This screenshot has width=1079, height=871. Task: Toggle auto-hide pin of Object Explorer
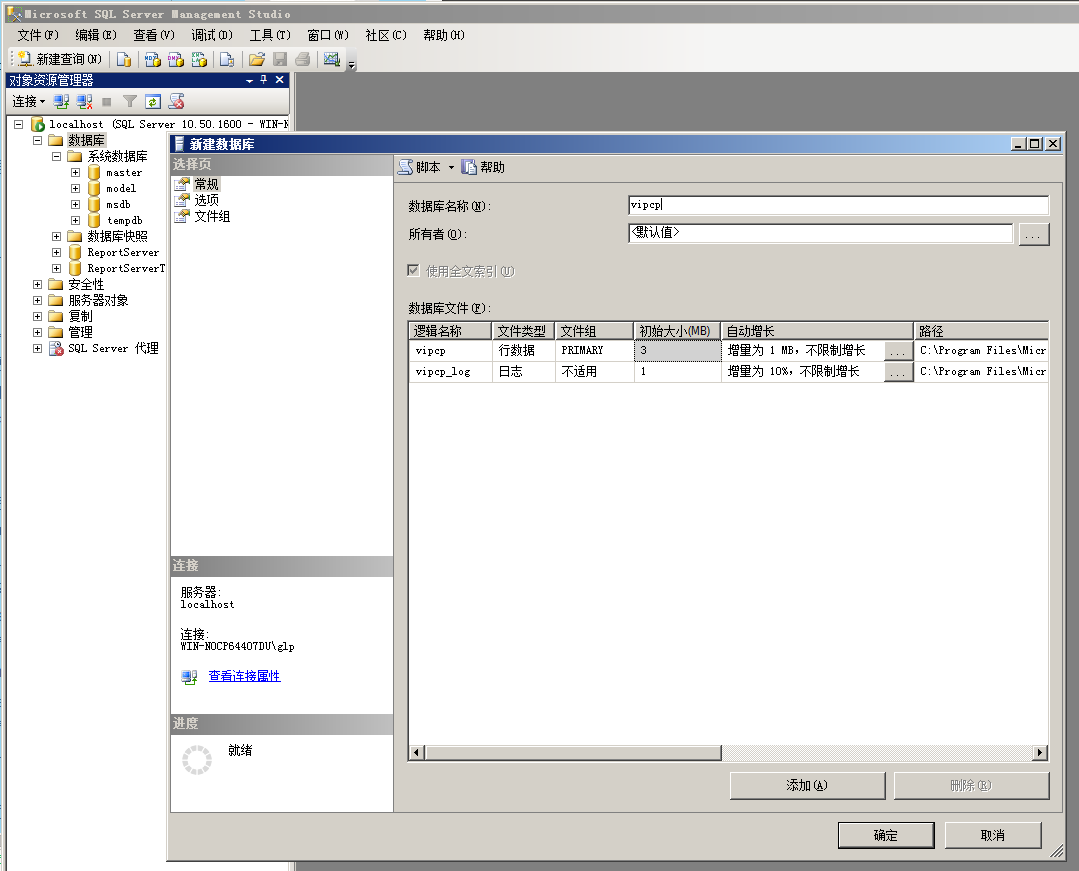pos(264,80)
